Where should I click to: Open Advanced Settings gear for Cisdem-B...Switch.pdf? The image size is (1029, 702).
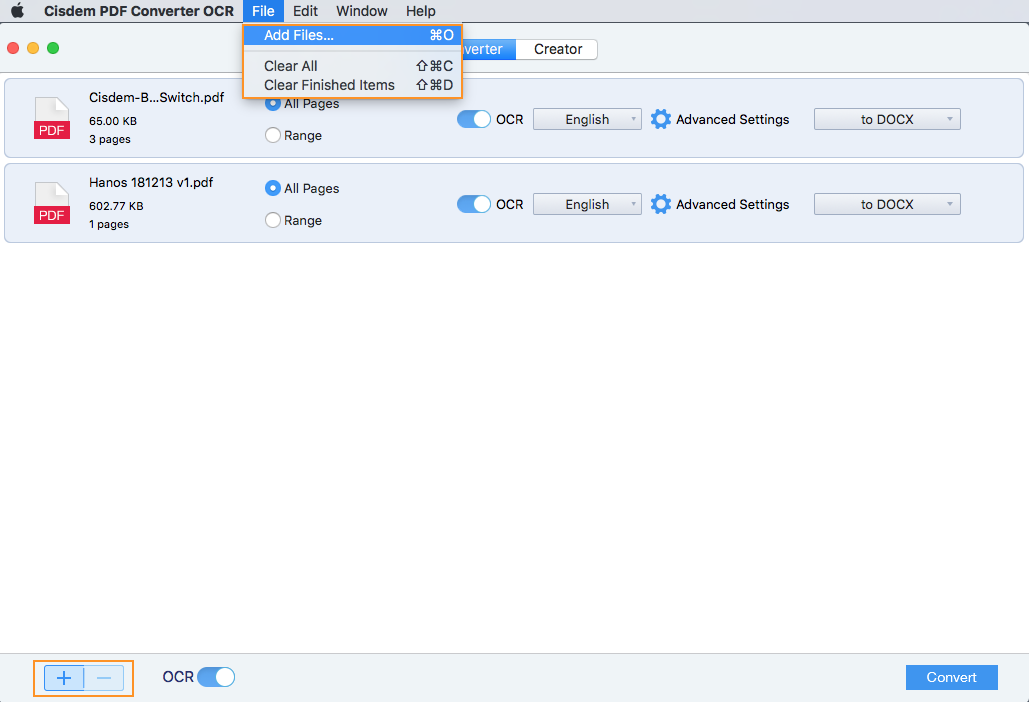tap(661, 119)
